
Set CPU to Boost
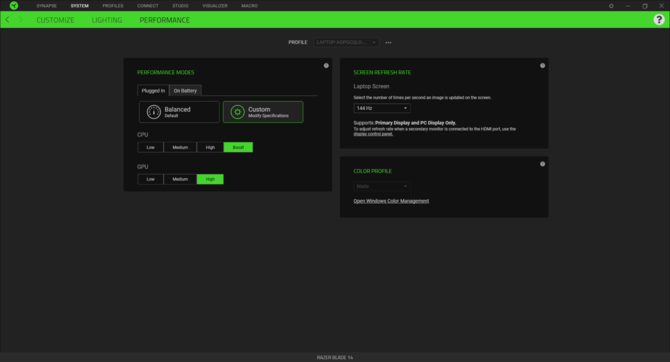tap(238, 147)
